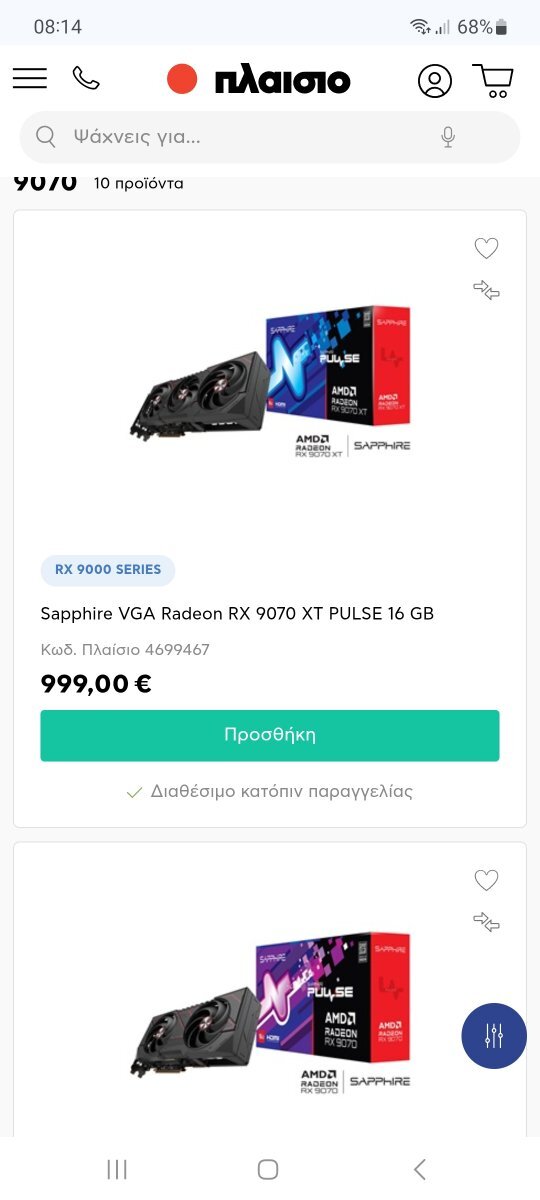Open Sapphire VGA Radeon RX 9070 XT title
This screenshot has height=1200, width=540.
pyautogui.click(x=237, y=613)
